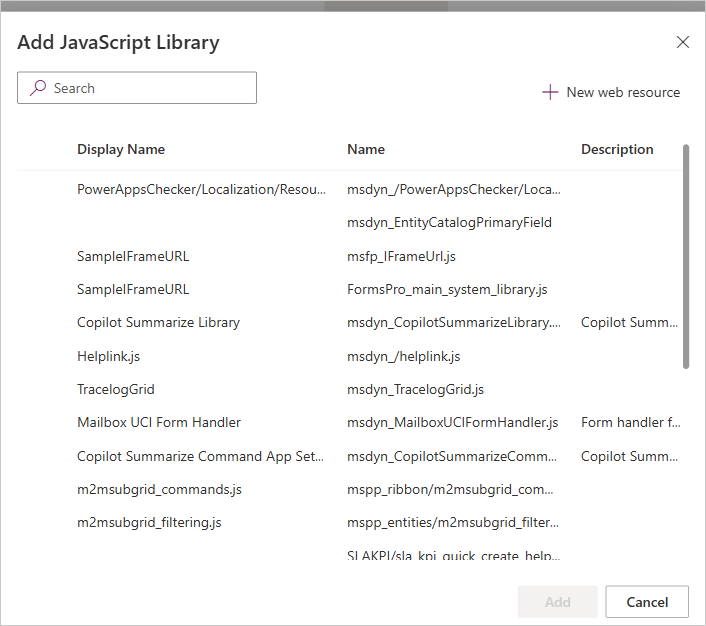
Task: Click msdyn_CopilotSummarizeLibrary... name cell
Action: tap(454, 322)
